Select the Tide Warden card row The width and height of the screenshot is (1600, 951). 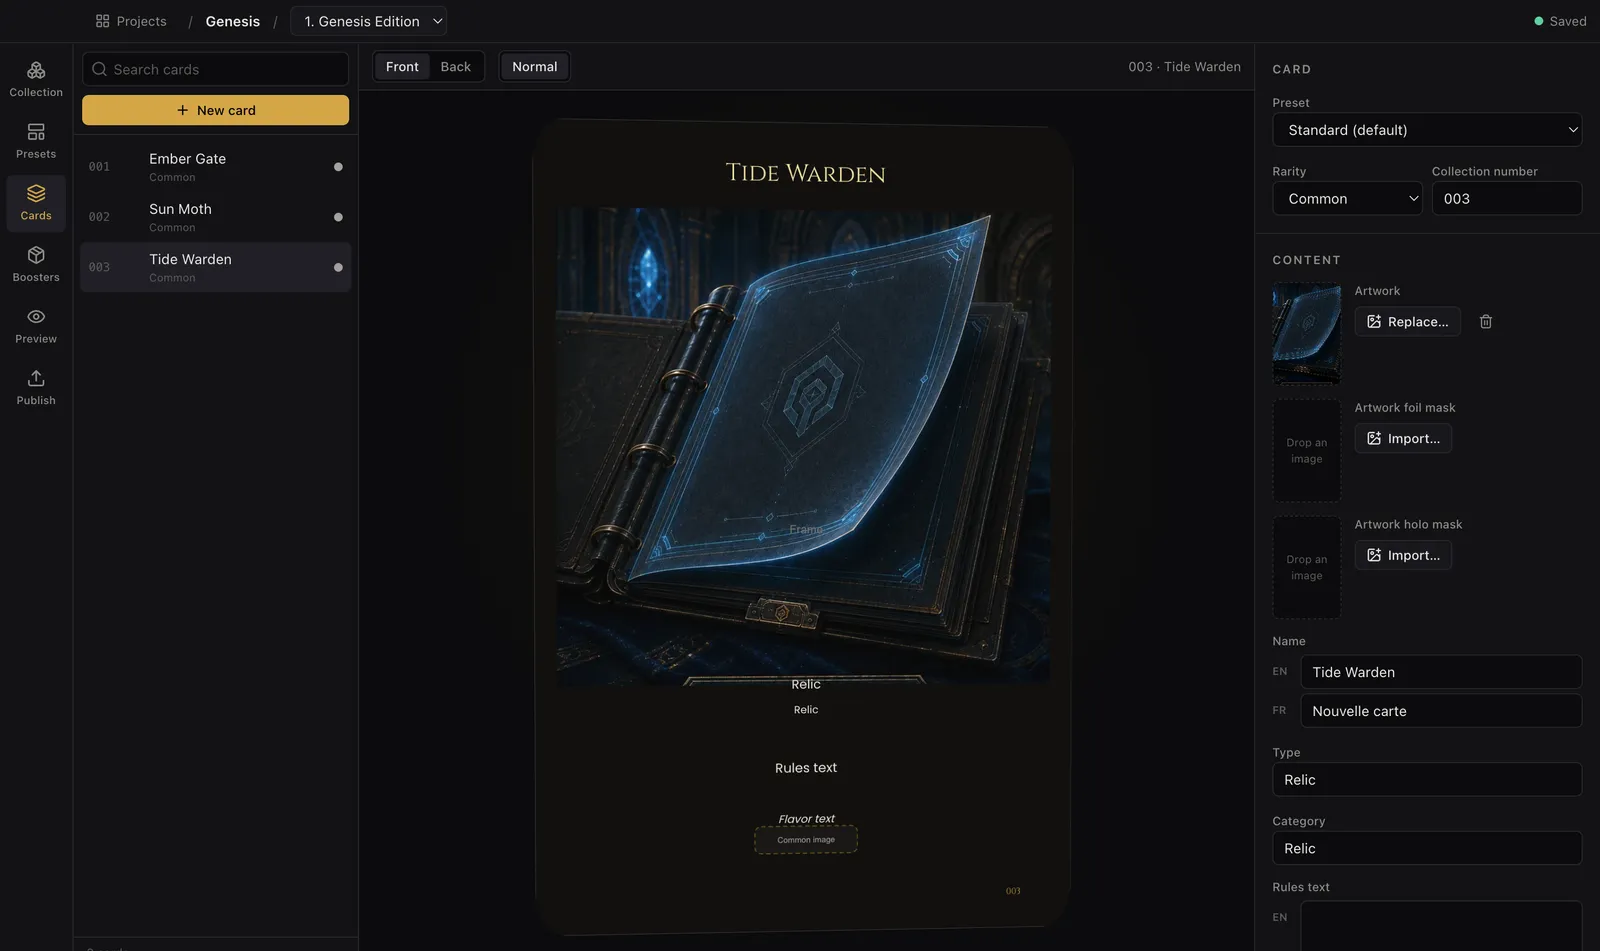click(x=215, y=267)
